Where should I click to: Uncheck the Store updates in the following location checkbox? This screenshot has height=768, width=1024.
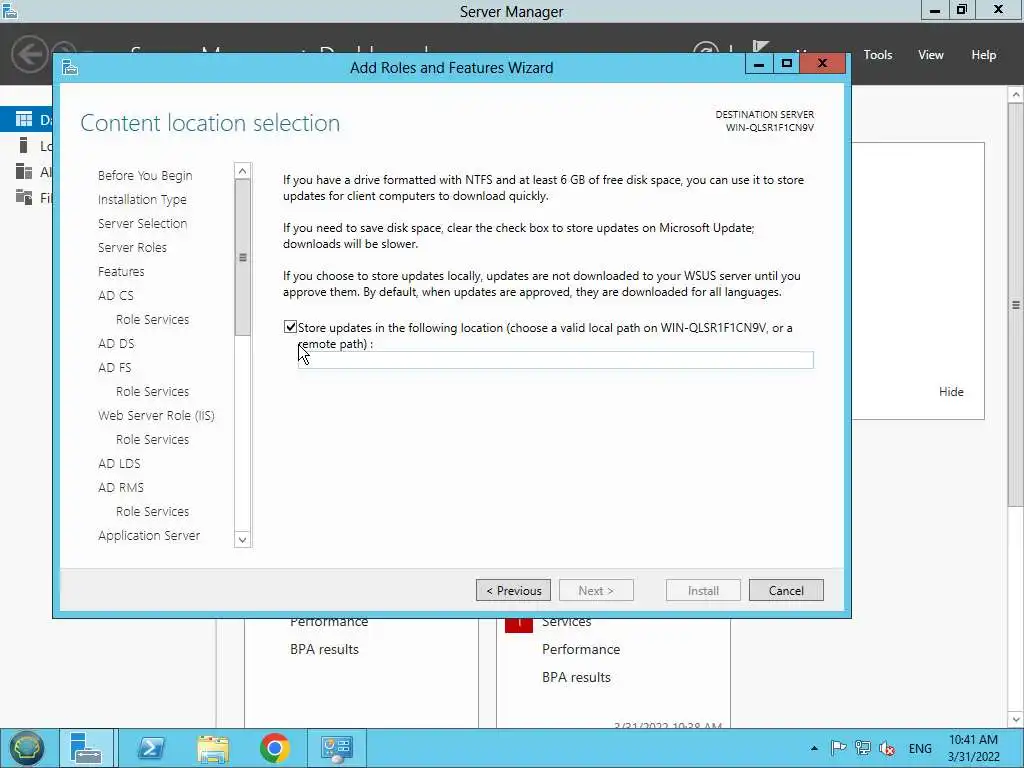pos(291,327)
